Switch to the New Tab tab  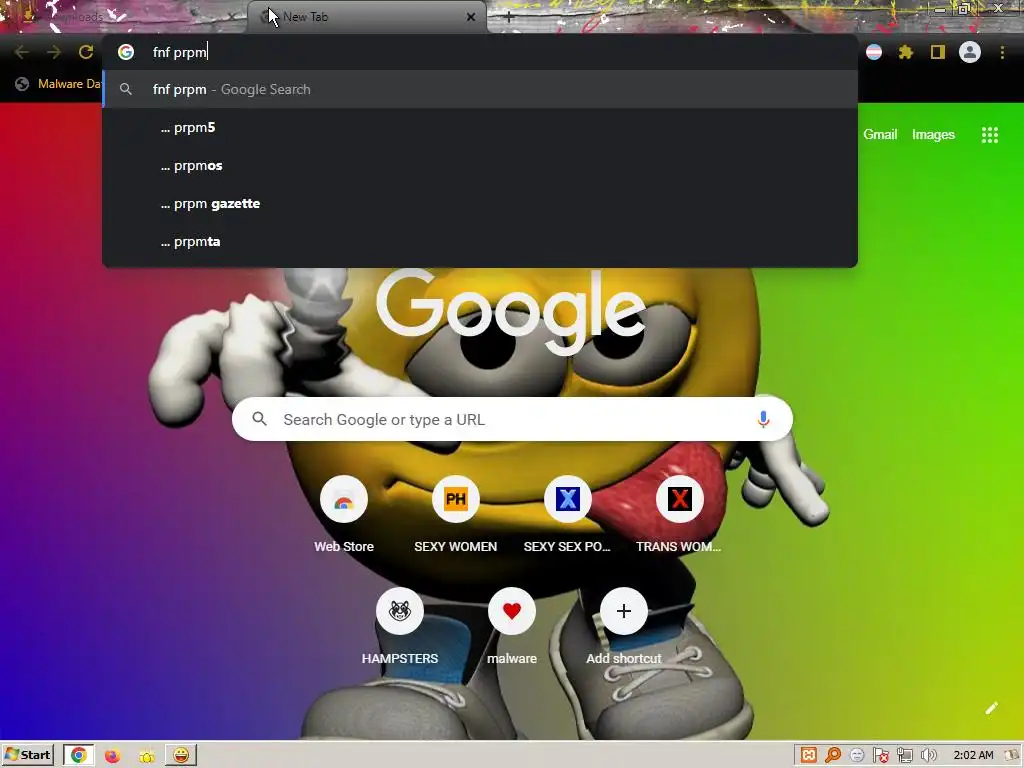[366, 17]
